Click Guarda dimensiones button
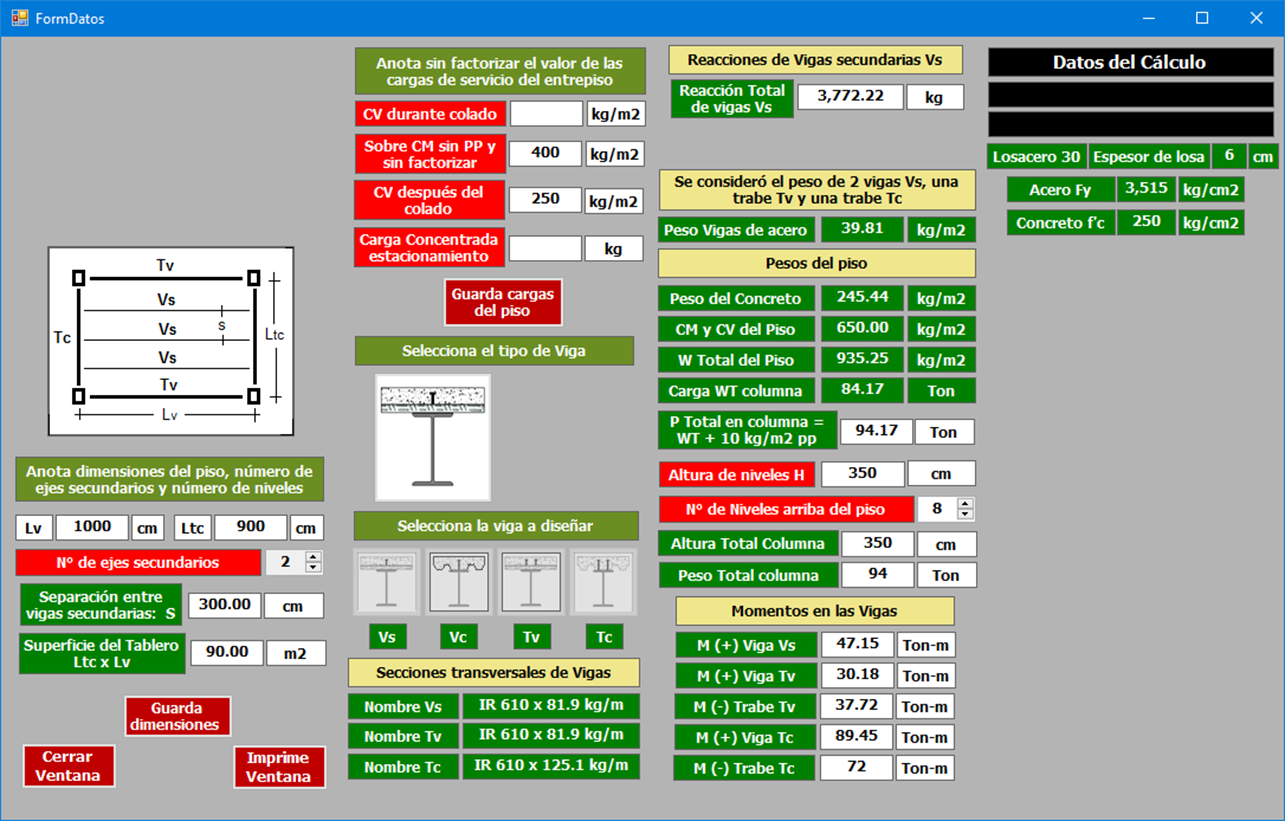The image size is (1285, 821). [178, 716]
